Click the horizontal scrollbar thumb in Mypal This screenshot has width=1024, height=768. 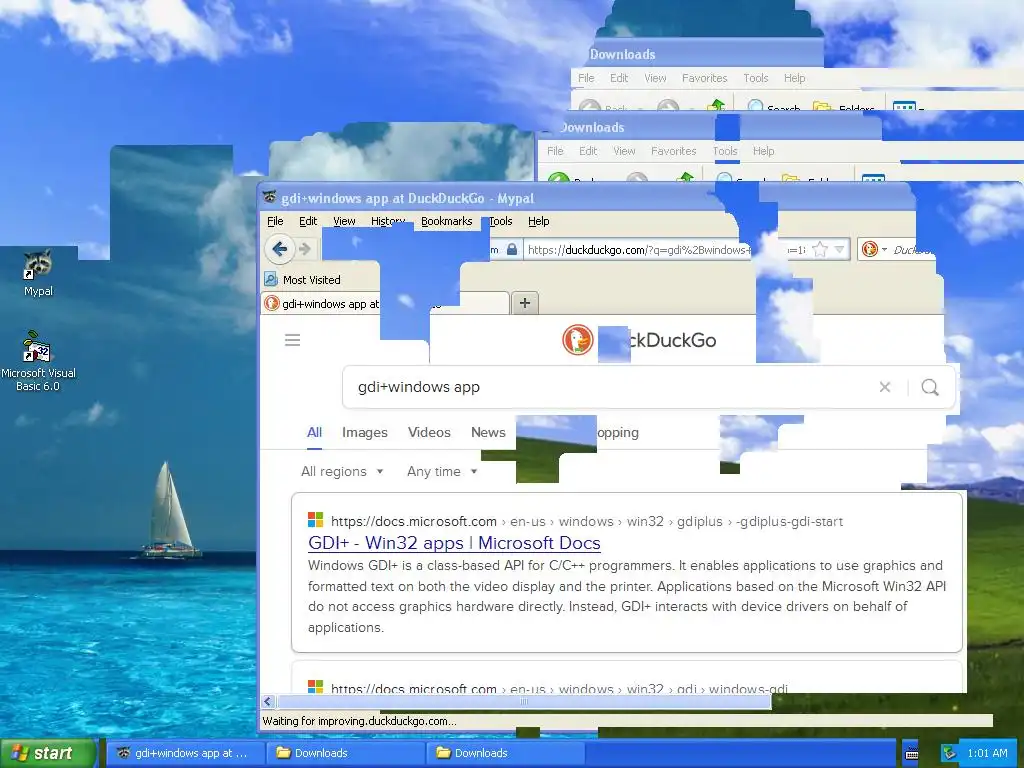pos(524,701)
